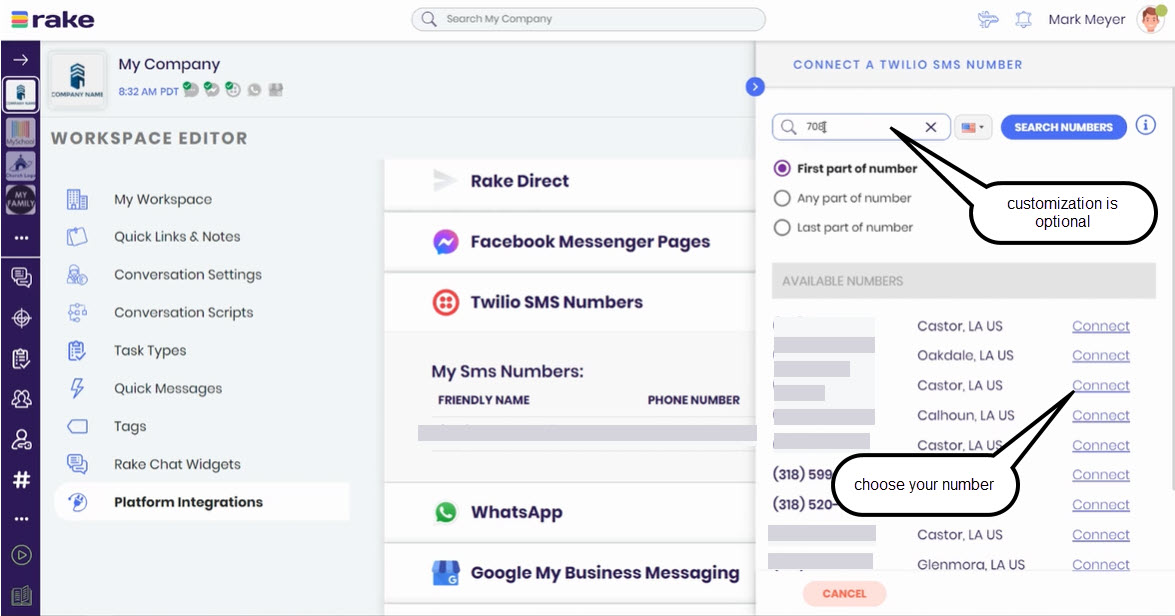Viewport: 1175px width, 616px height.
Task: Select Platform Integrations menu item
Action: click(202, 502)
